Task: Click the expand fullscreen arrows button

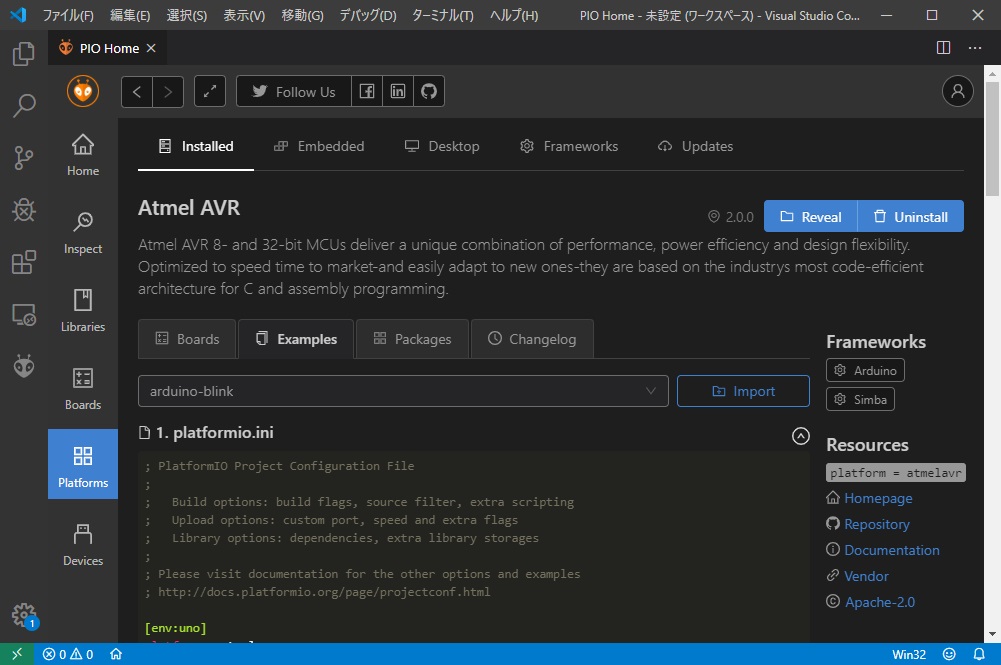Action: [x=210, y=91]
